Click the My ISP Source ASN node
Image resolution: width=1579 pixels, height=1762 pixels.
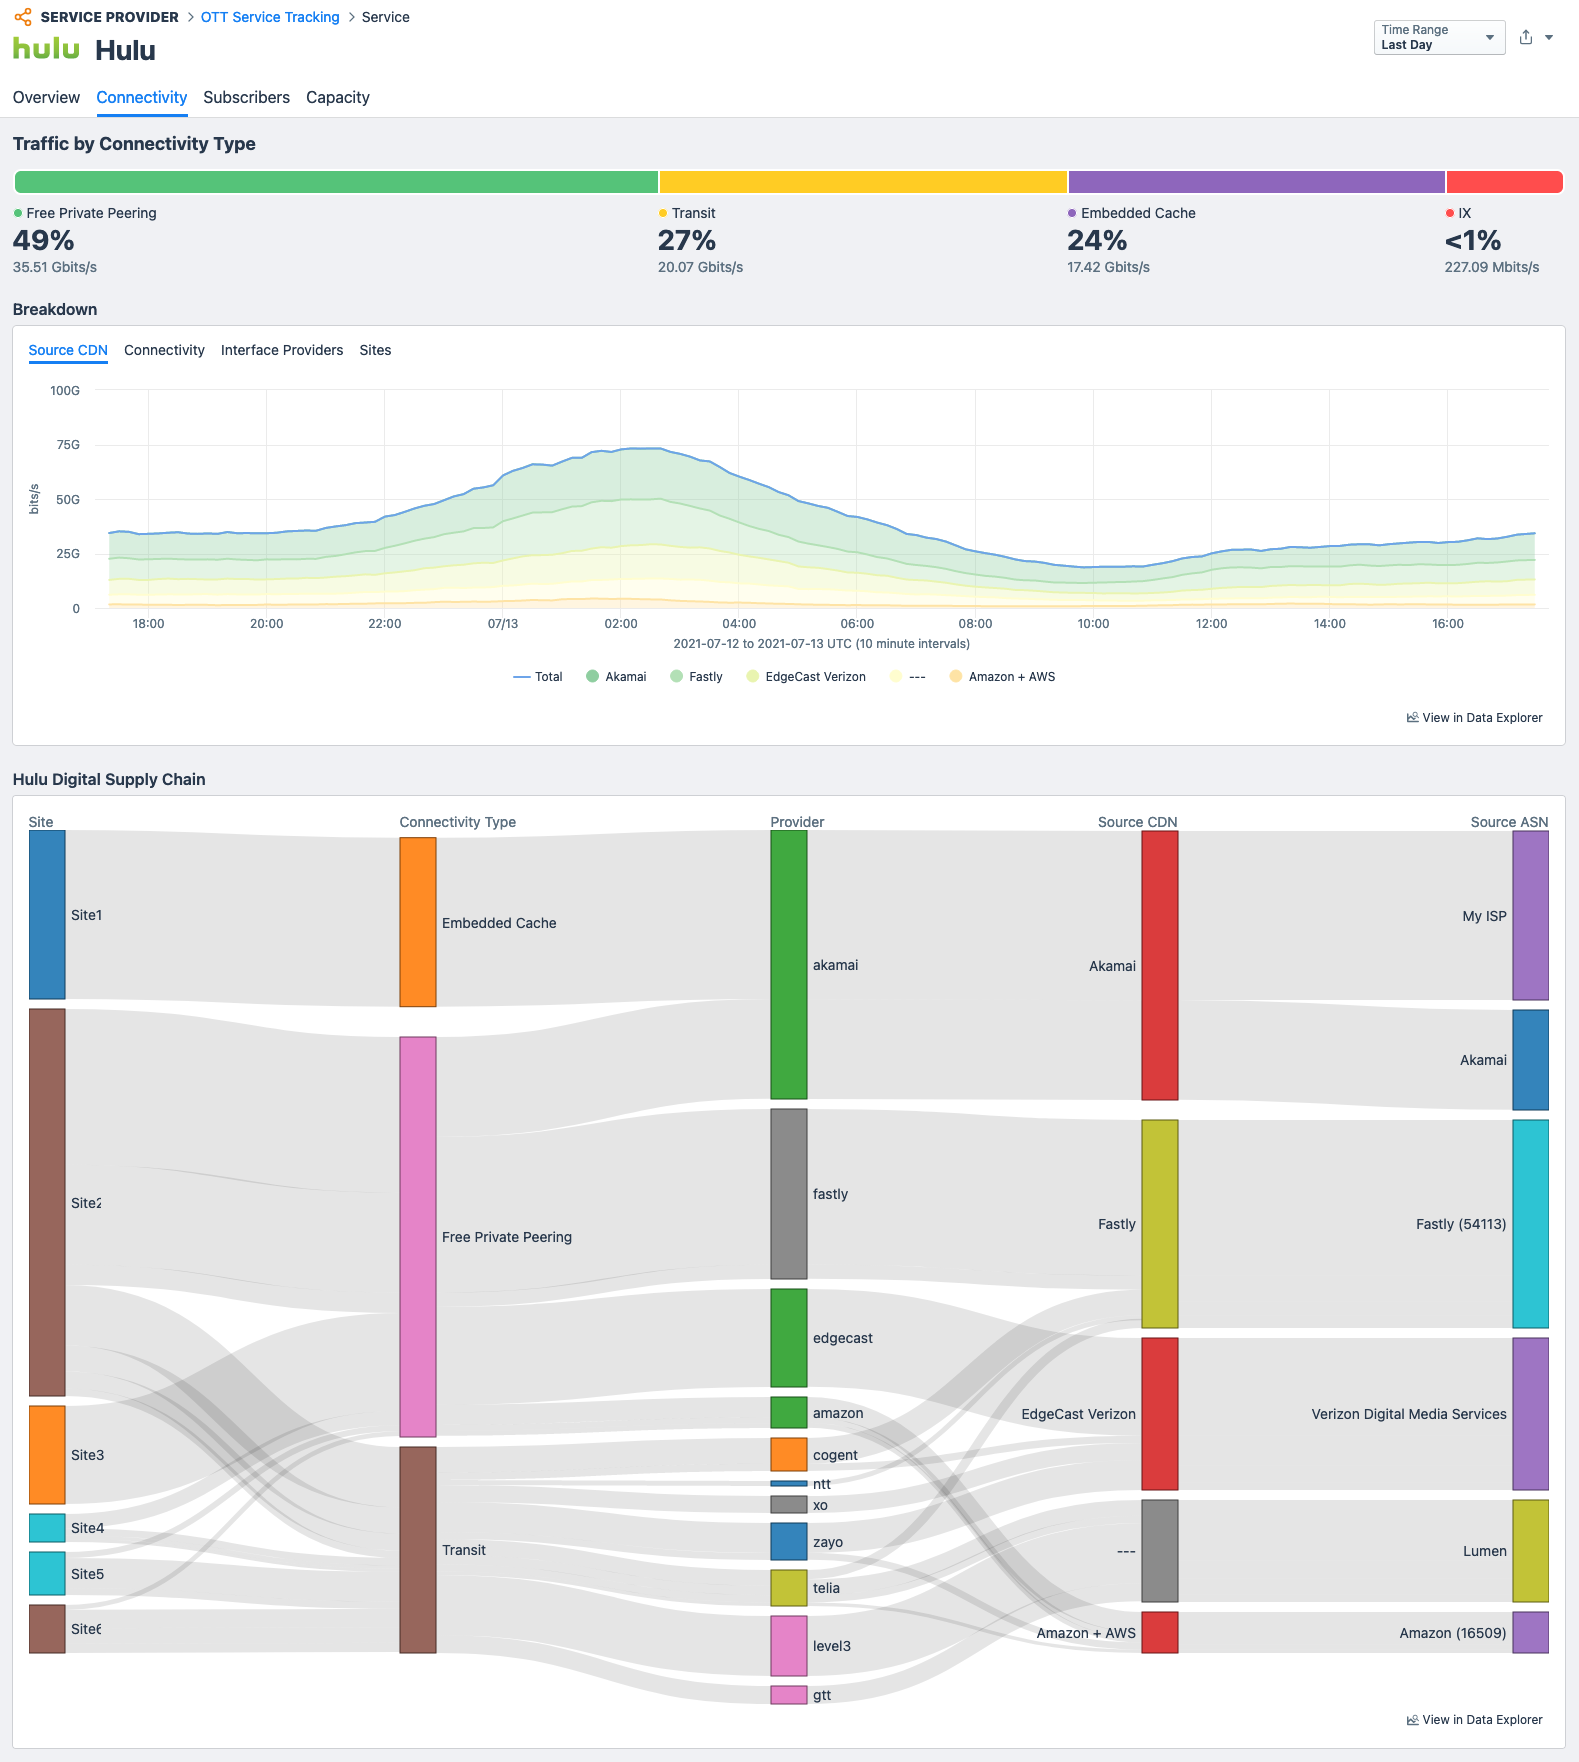click(x=1531, y=915)
